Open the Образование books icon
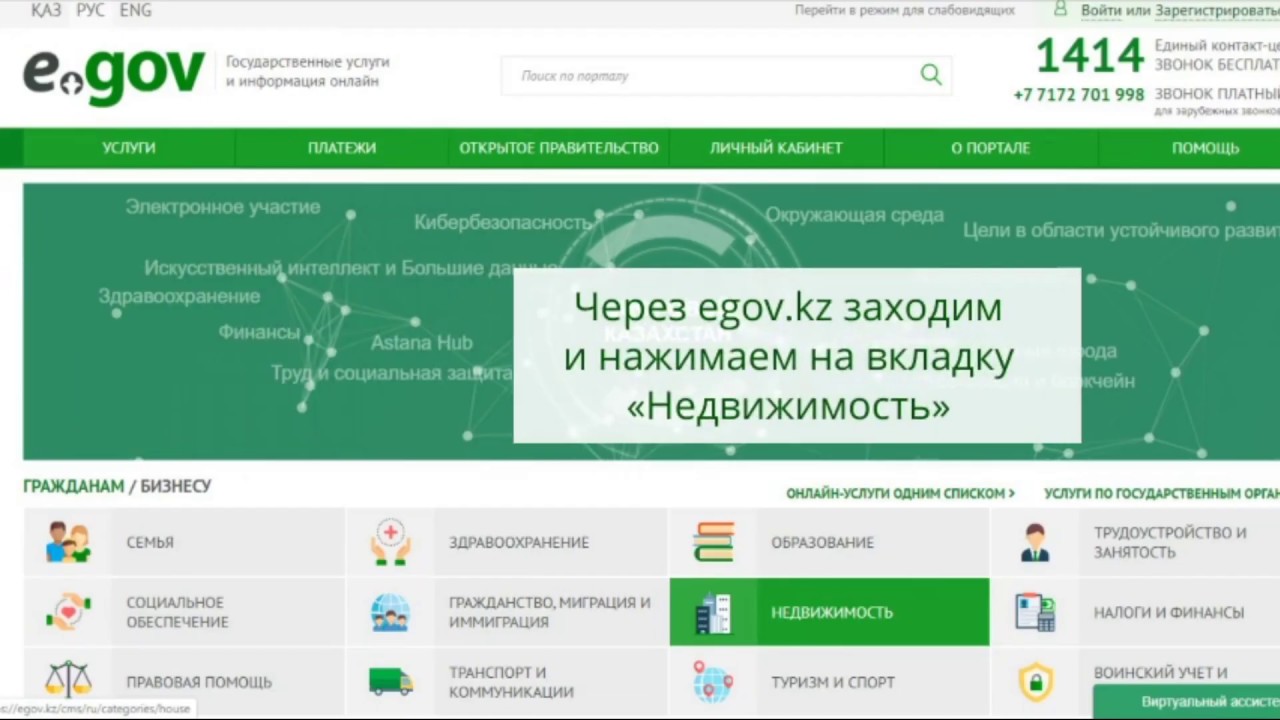This screenshot has width=1280, height=720. point(713,542)
